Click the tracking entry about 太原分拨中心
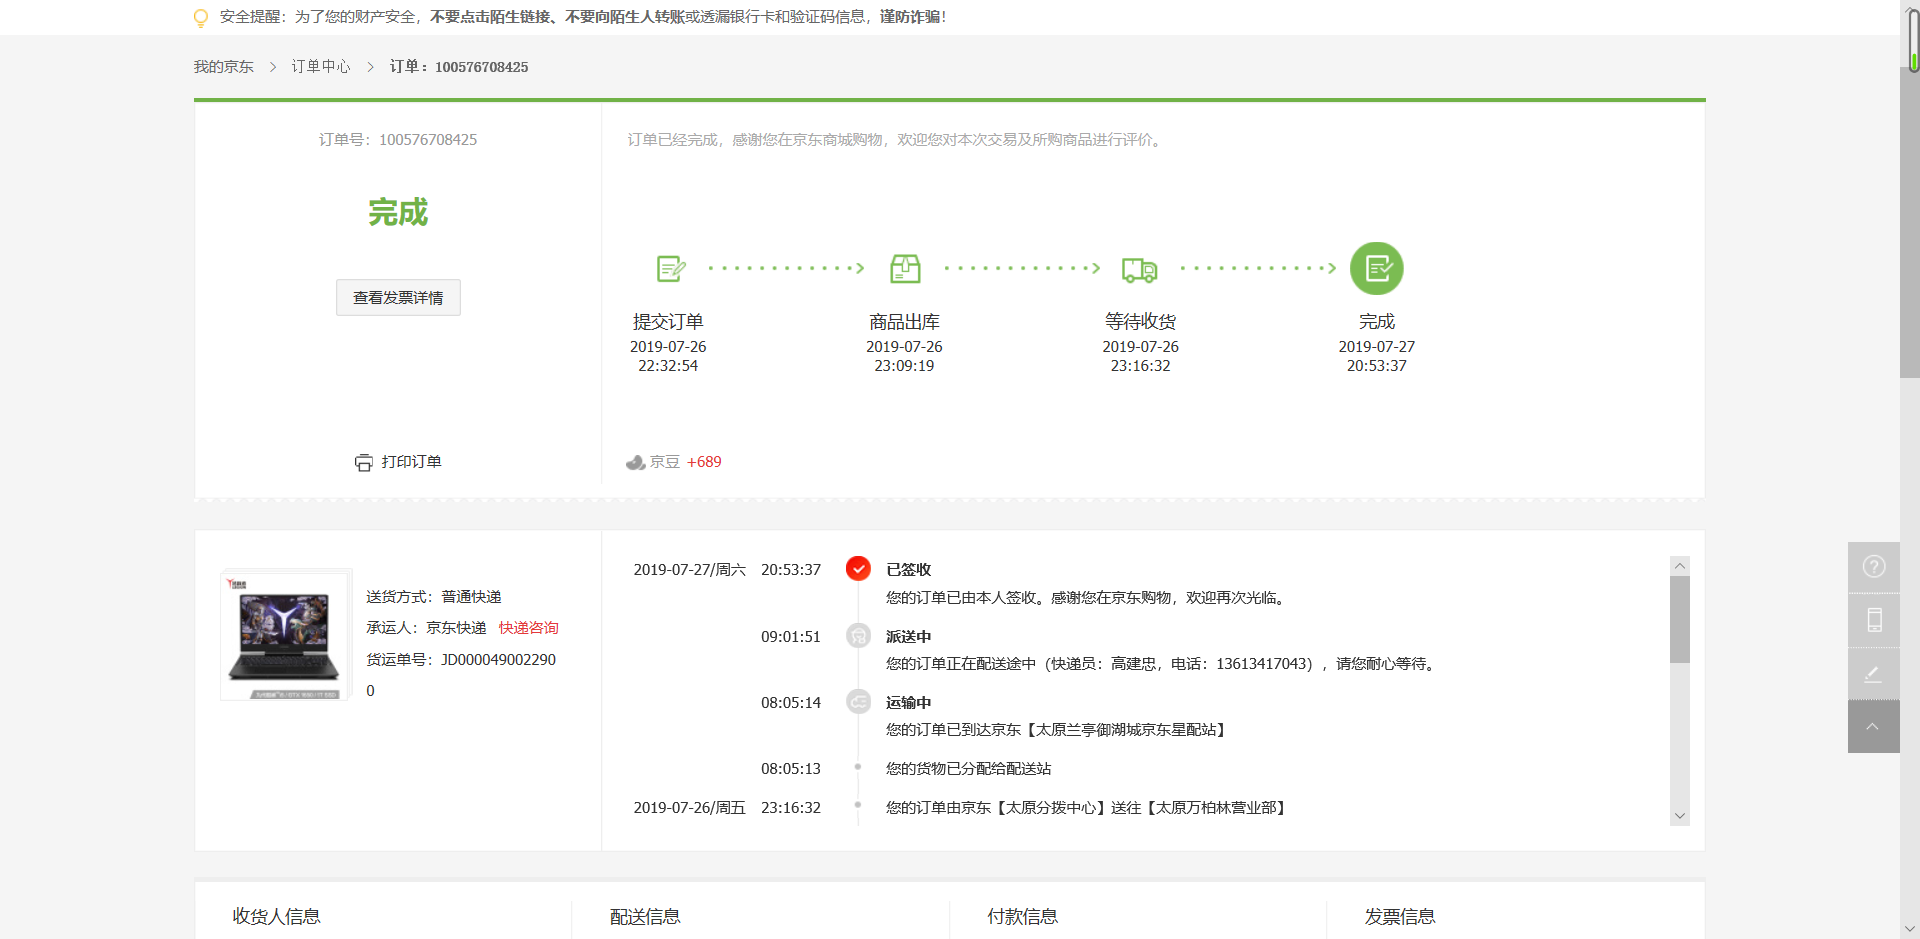The image size is (1920, 939). click(1085, 807)
